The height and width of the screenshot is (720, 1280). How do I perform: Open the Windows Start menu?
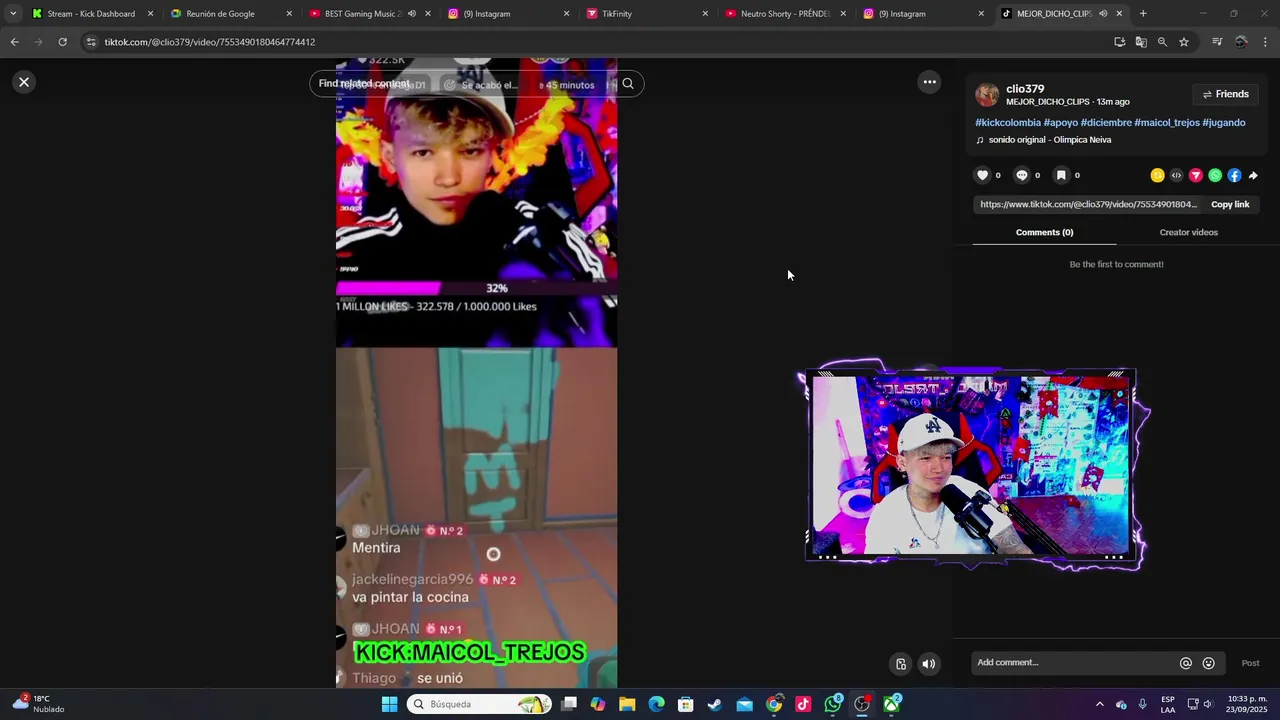389,704
